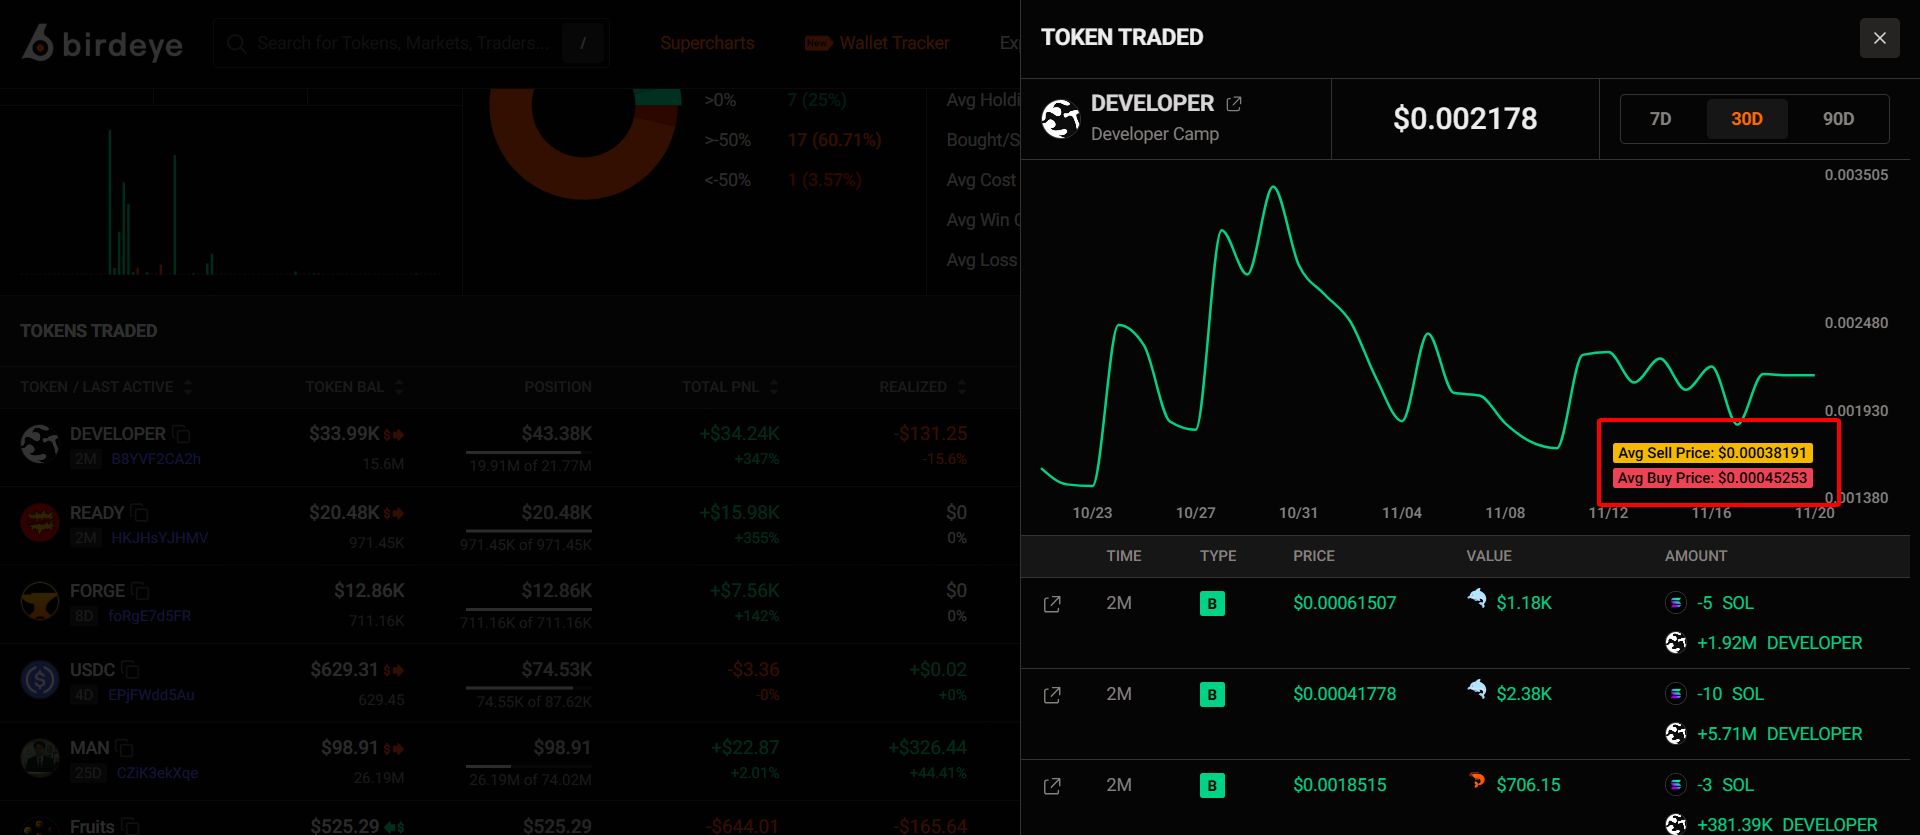
Task: Click SOL icon next to -10 SOL
Action: coord(1676,694)
